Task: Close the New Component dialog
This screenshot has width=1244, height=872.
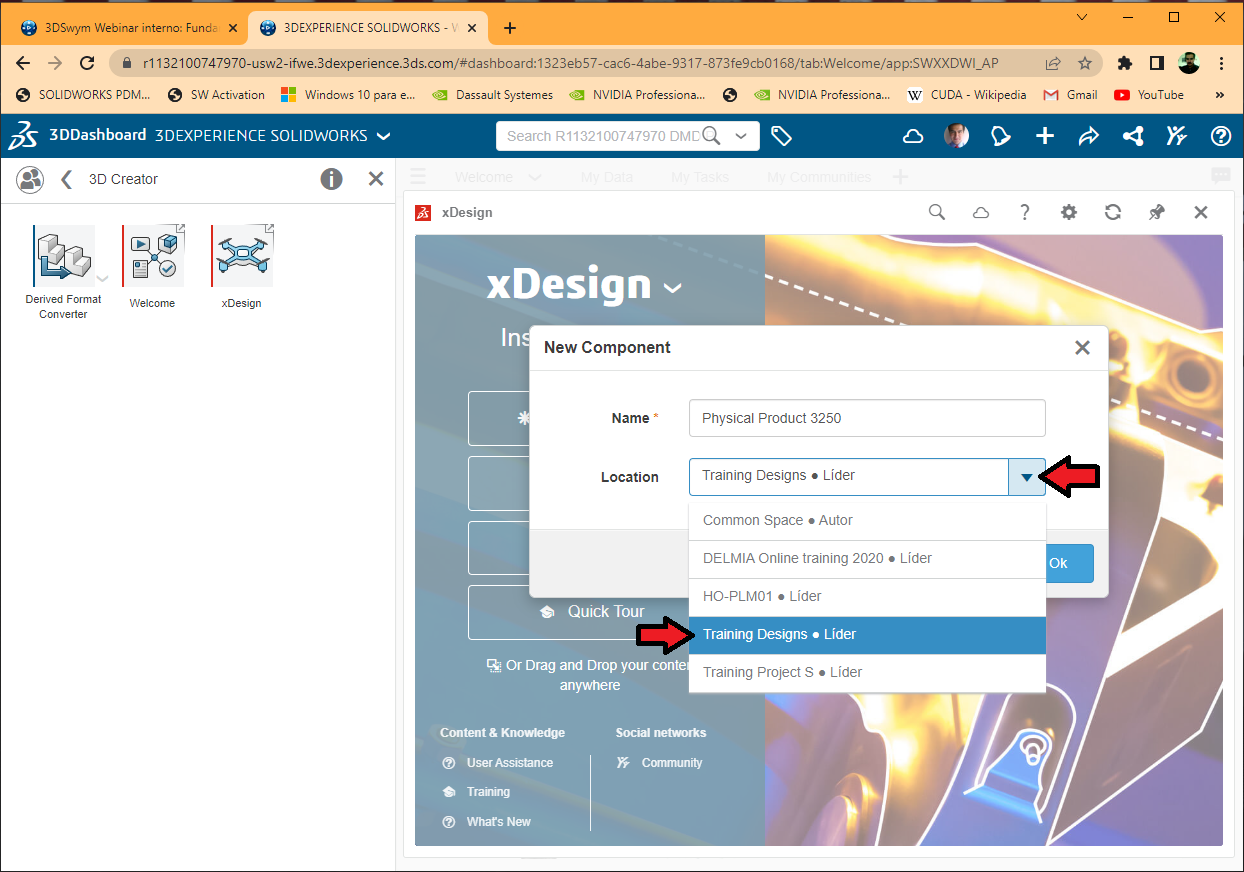Action: click(x=1082, y=348)
